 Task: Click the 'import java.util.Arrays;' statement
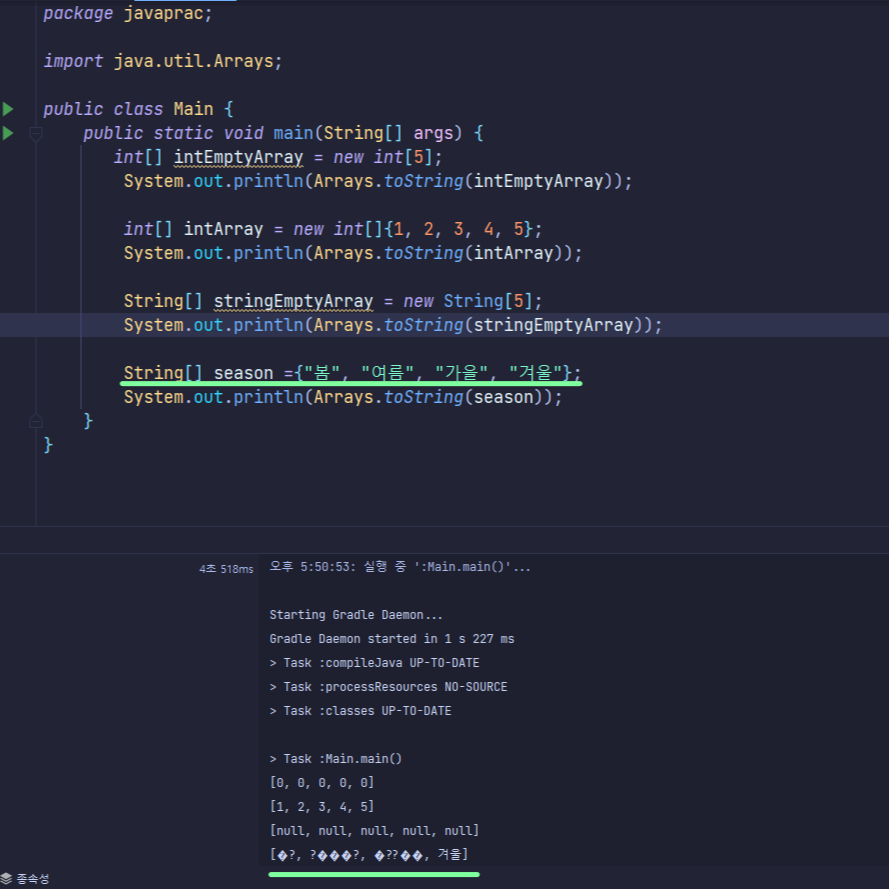coord(163,61)
